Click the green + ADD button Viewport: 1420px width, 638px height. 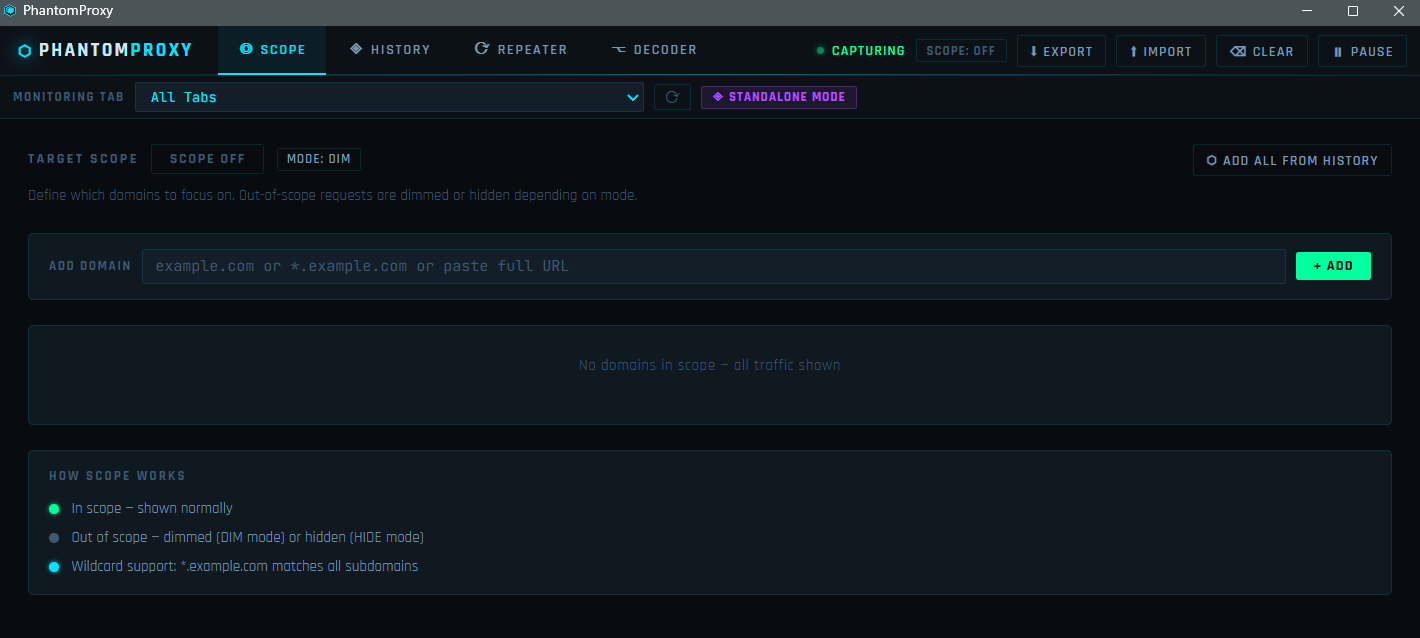coord(1333,266)
